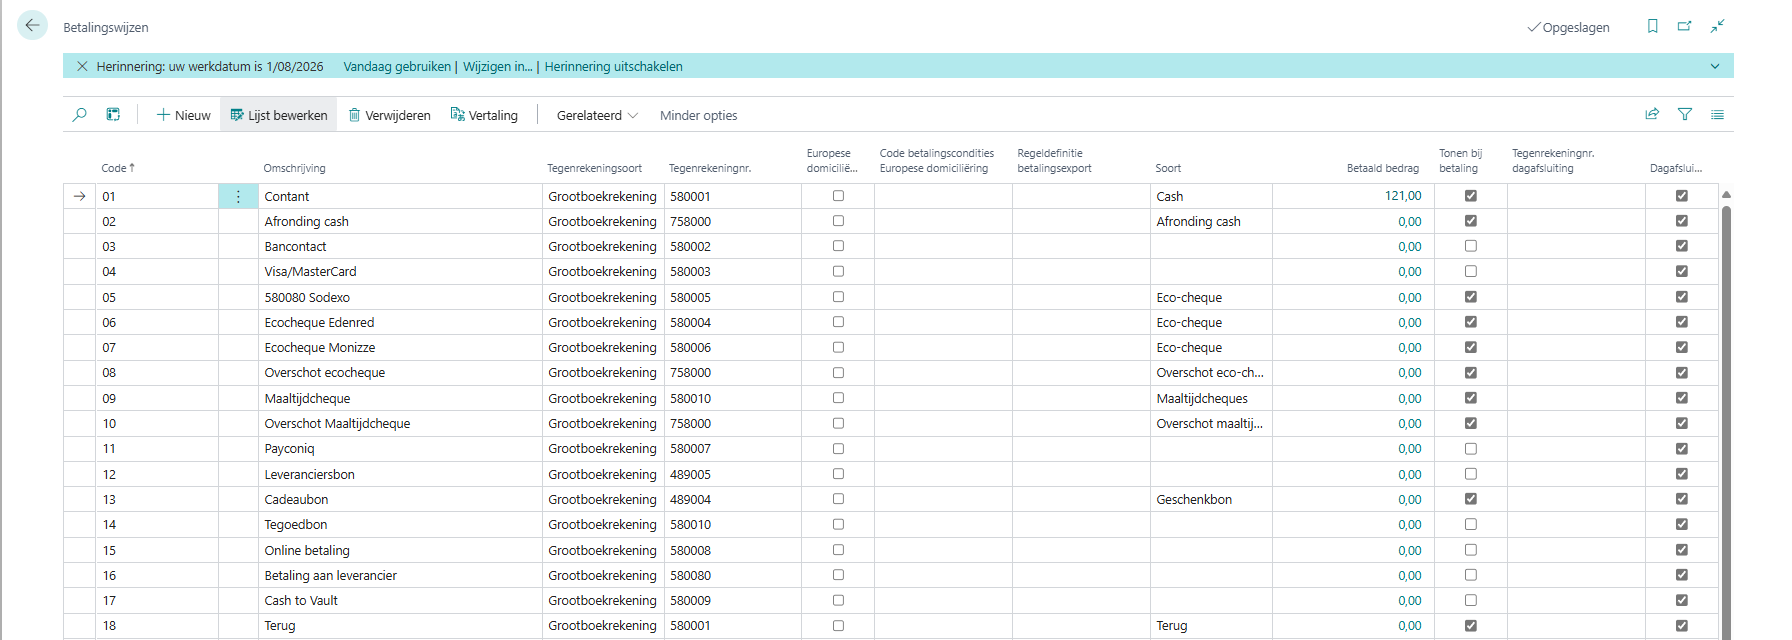Check Europese domiciliëring for Payconiq row
1792x640 pixels.
tap(838, 449)
